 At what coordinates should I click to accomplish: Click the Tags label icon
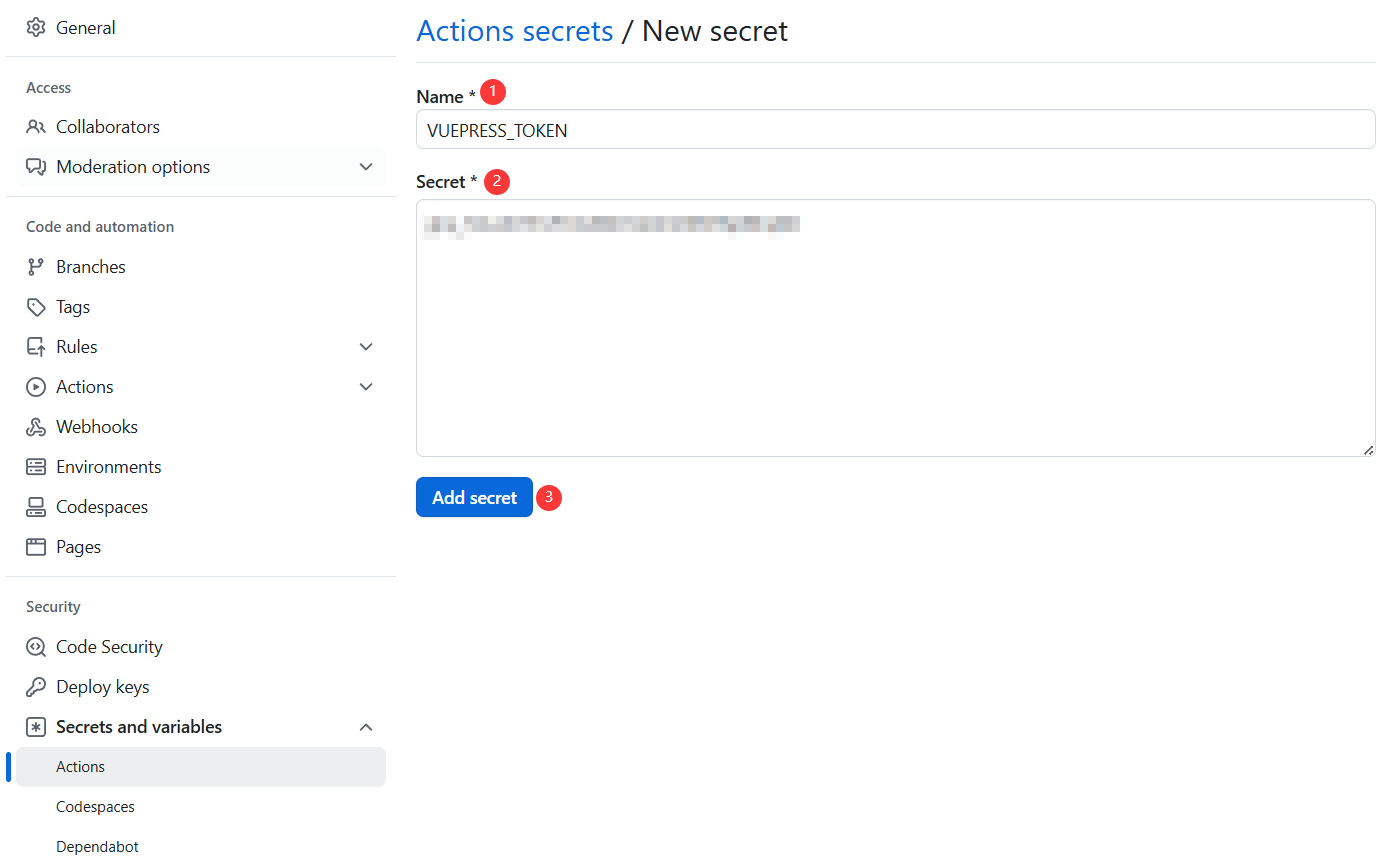coord(36,307)
